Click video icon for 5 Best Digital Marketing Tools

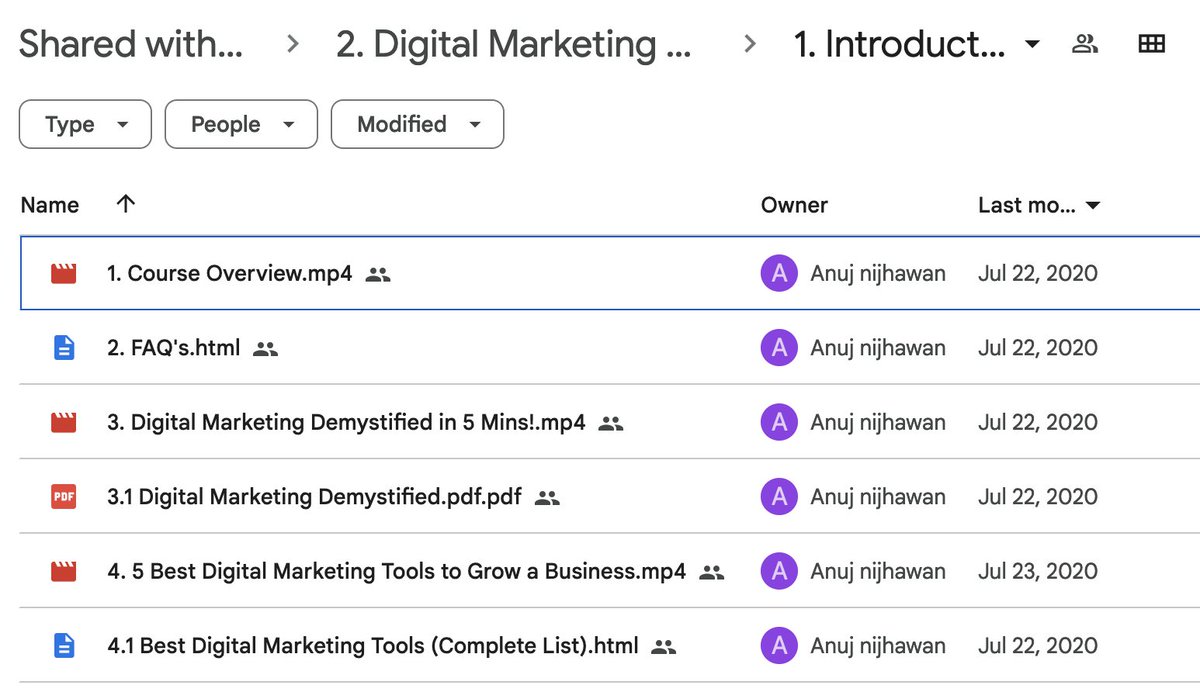[x=64, y=571]
